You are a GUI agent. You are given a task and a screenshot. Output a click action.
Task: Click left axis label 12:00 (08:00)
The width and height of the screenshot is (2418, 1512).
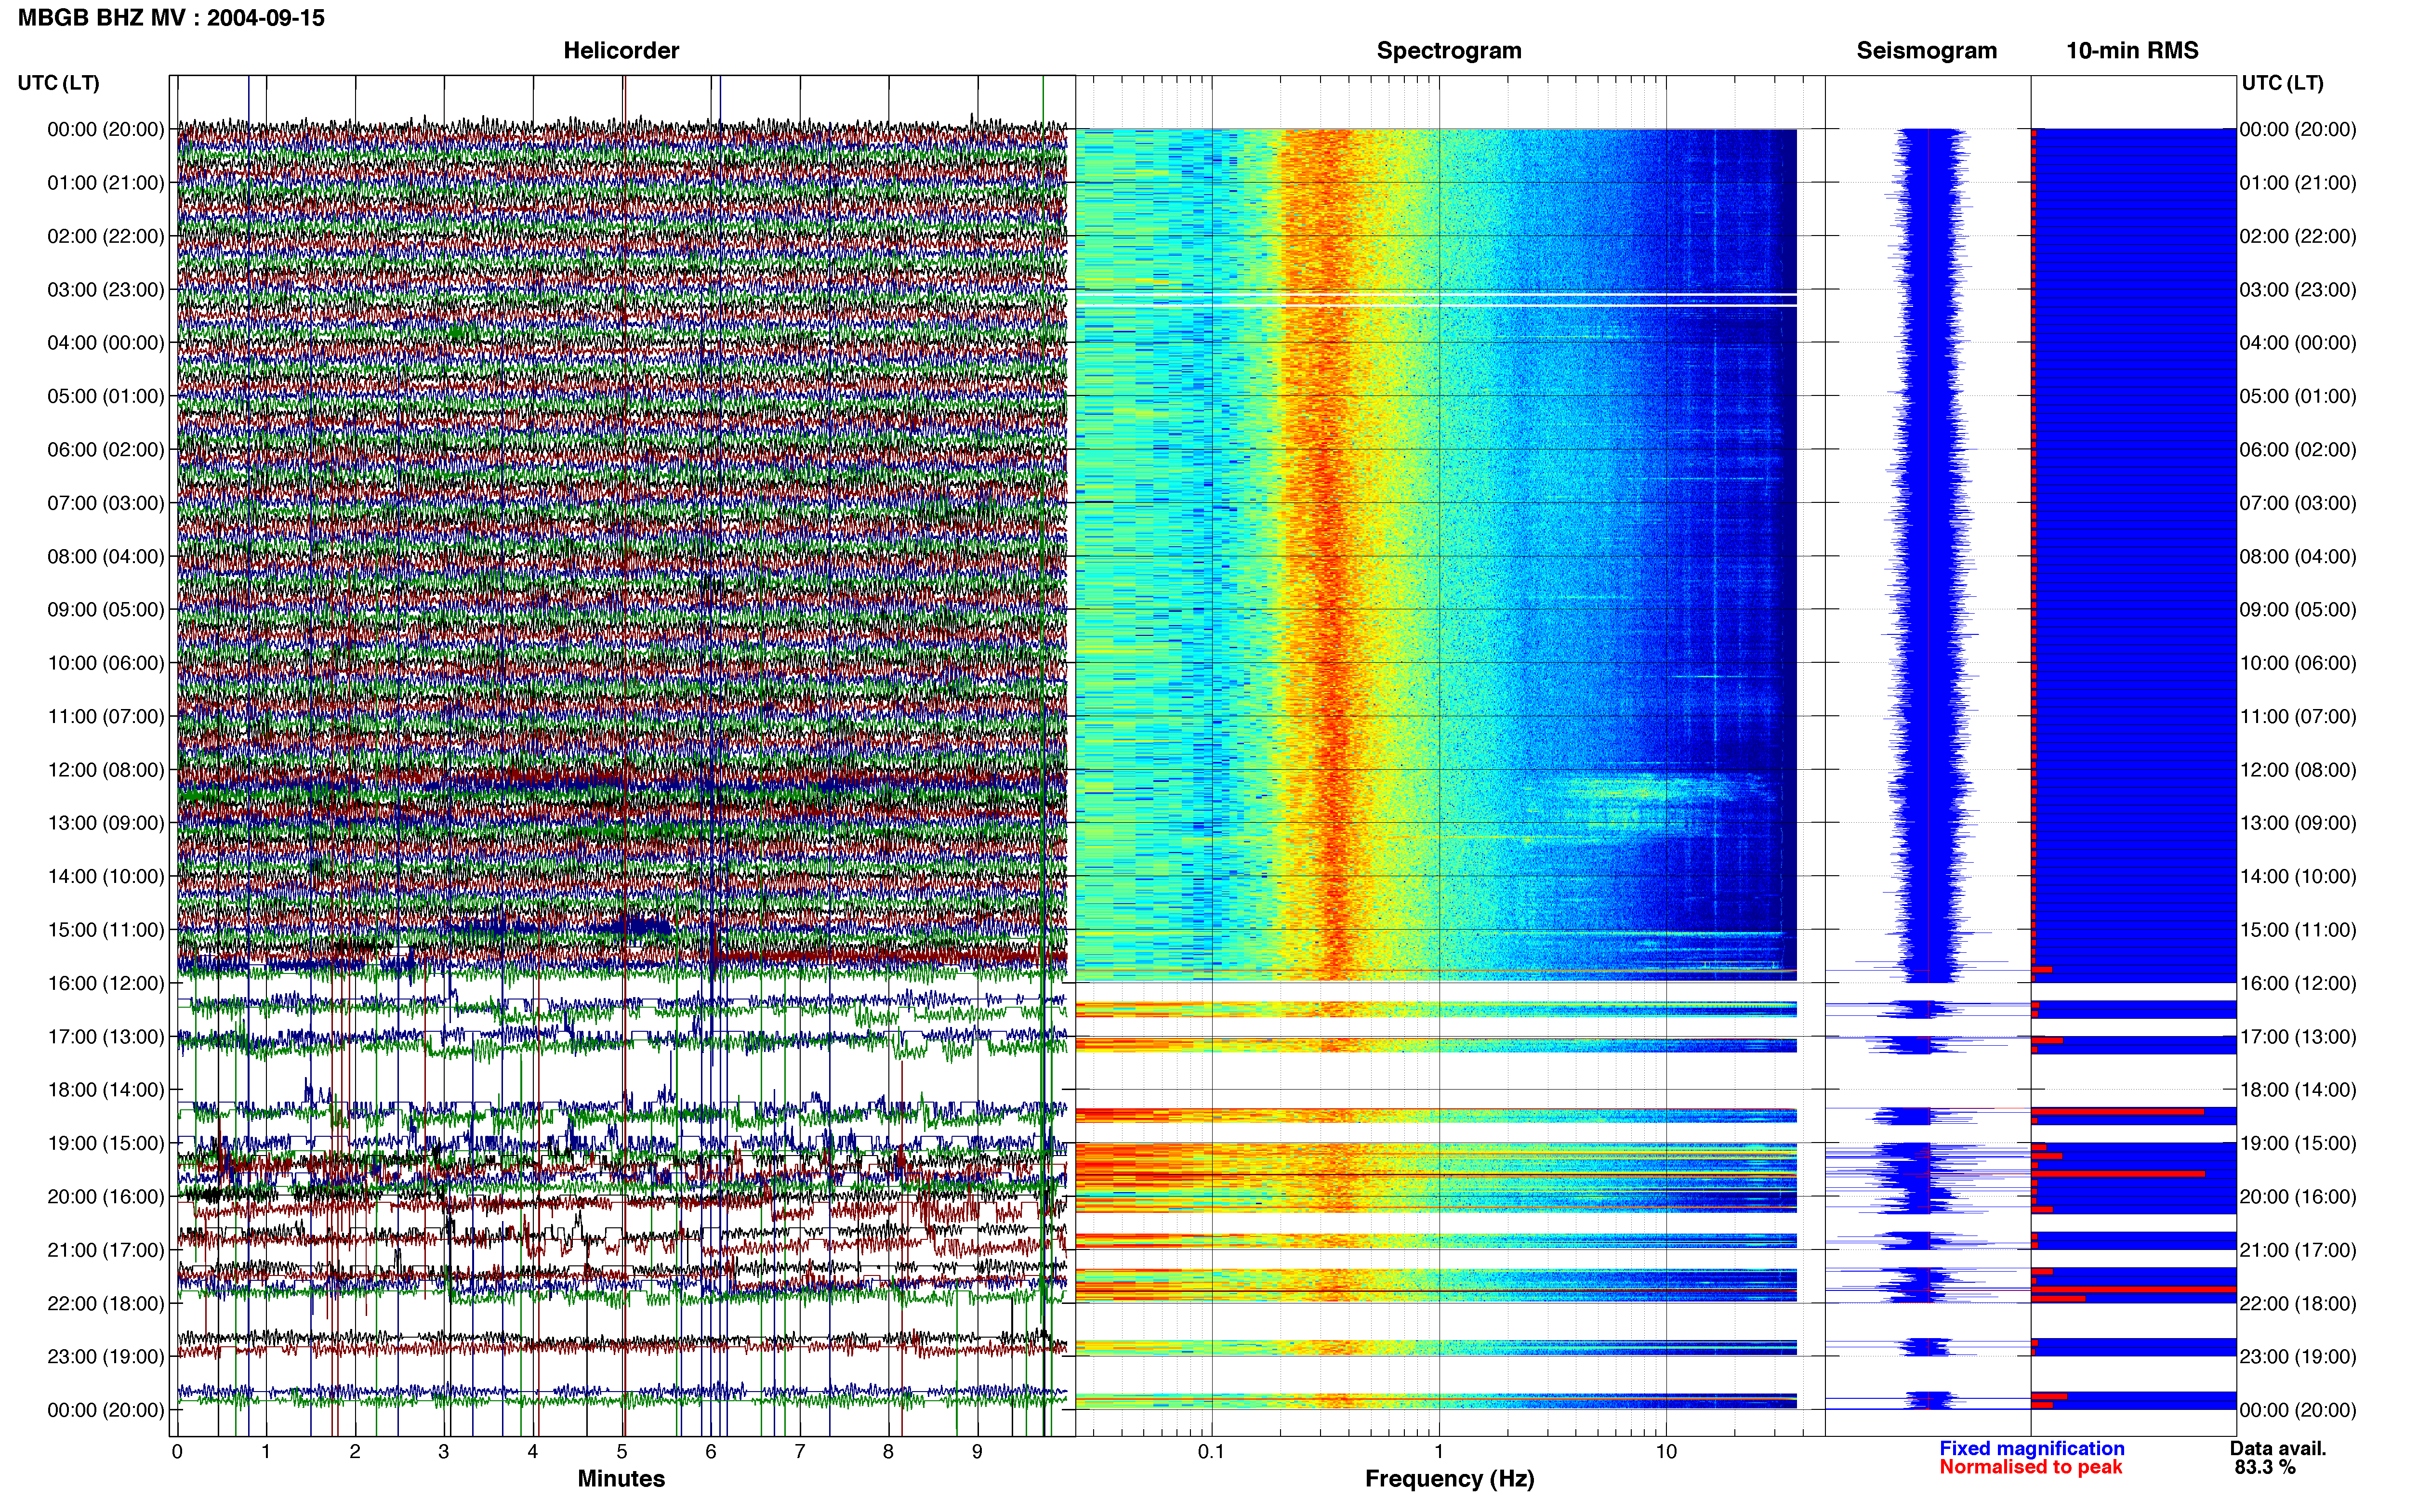coord(106,770)
